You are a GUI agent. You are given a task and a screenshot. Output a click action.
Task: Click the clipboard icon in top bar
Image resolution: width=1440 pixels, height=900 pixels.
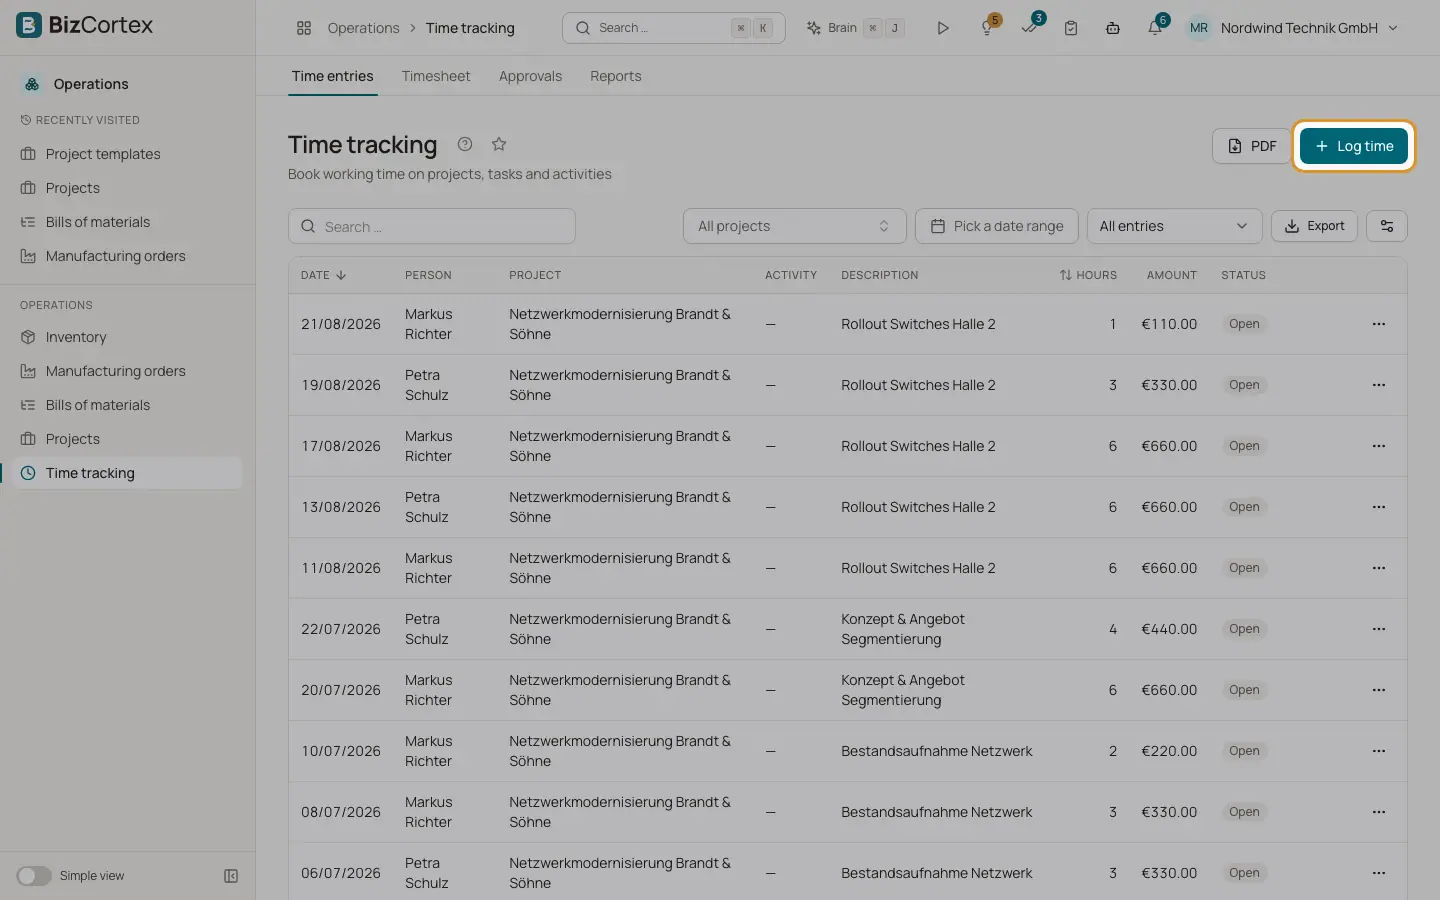pyautogui.click(x=1071, y=28)
